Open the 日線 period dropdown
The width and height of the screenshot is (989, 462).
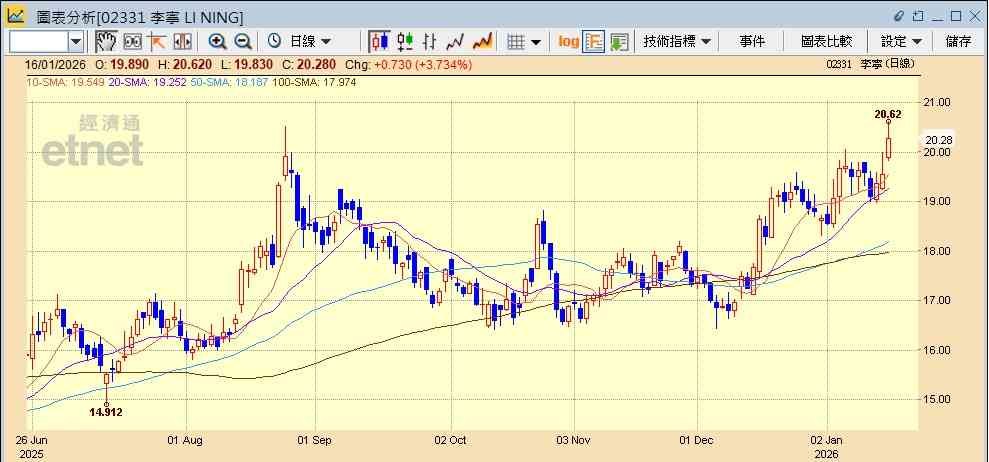point(310,42)
